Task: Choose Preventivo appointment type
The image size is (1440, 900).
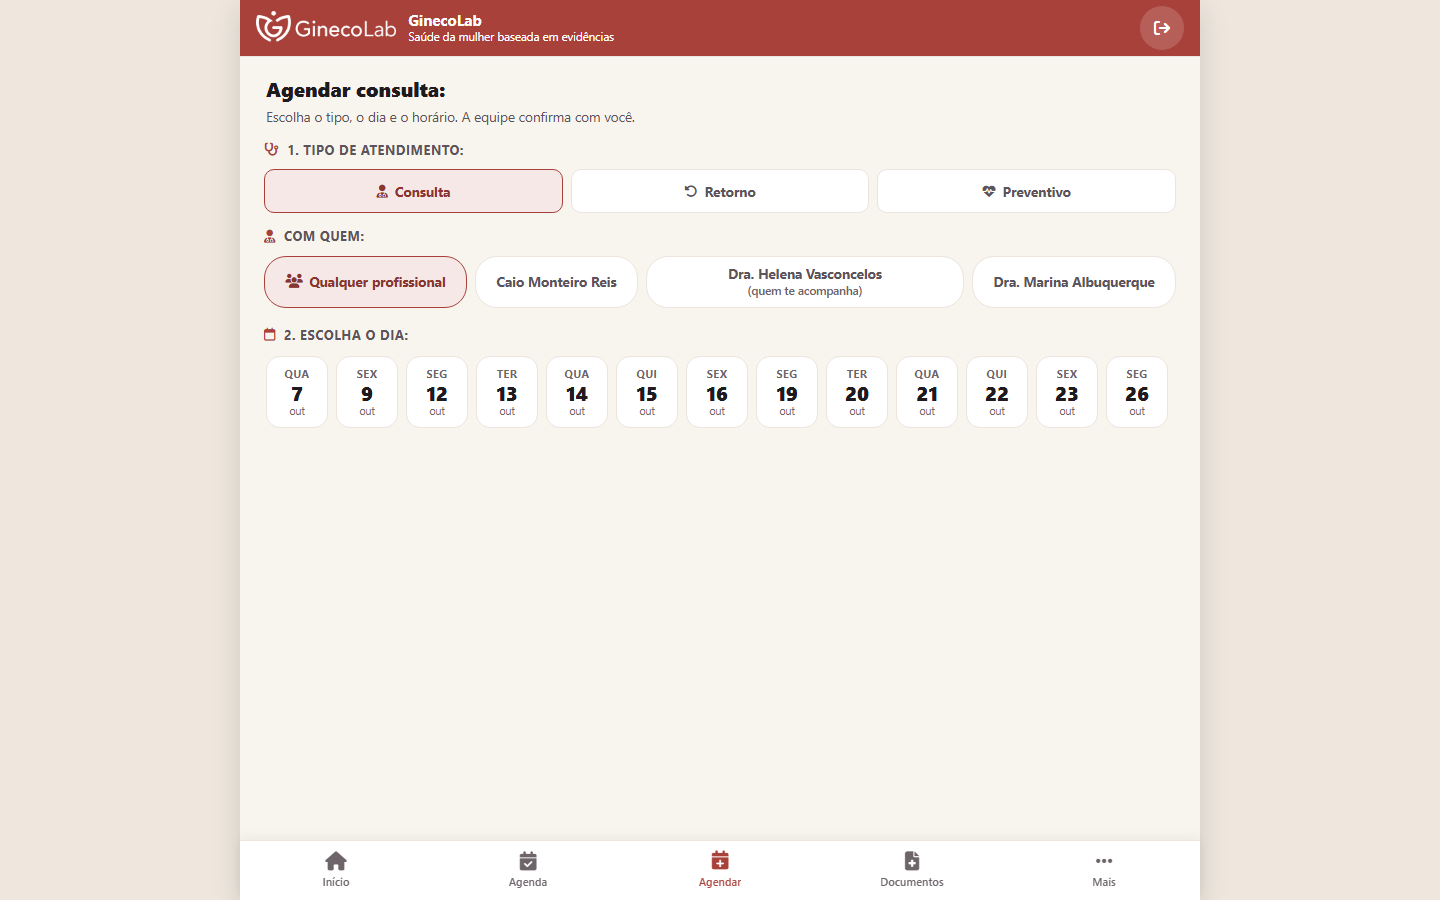Action: point(1026,191)
